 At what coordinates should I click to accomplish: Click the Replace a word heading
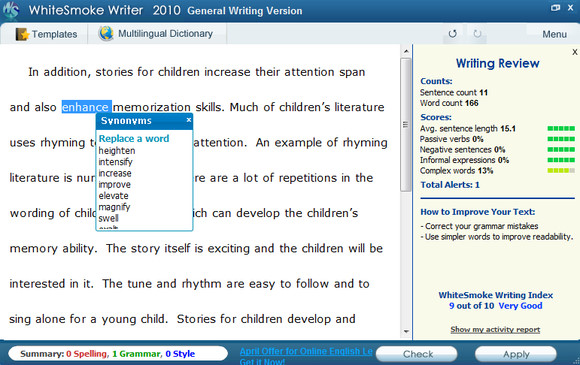(134, 138)
